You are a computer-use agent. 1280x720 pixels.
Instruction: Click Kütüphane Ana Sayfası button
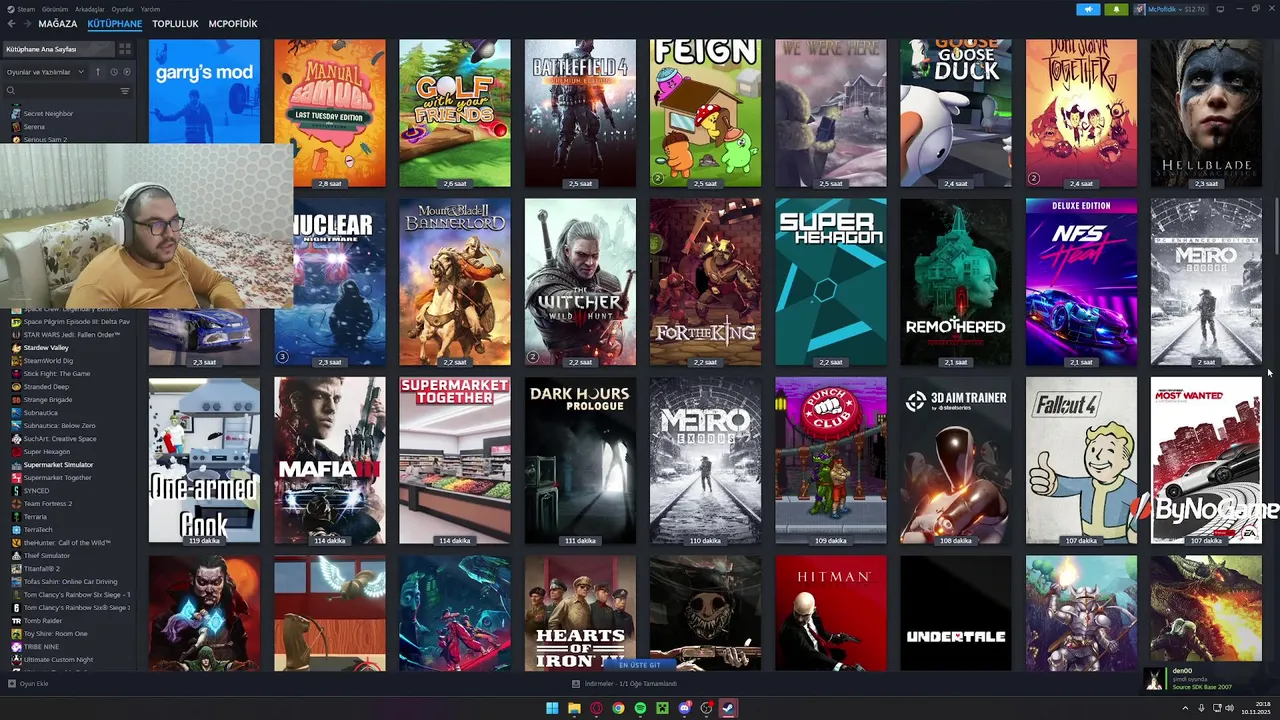pos(56,49)
